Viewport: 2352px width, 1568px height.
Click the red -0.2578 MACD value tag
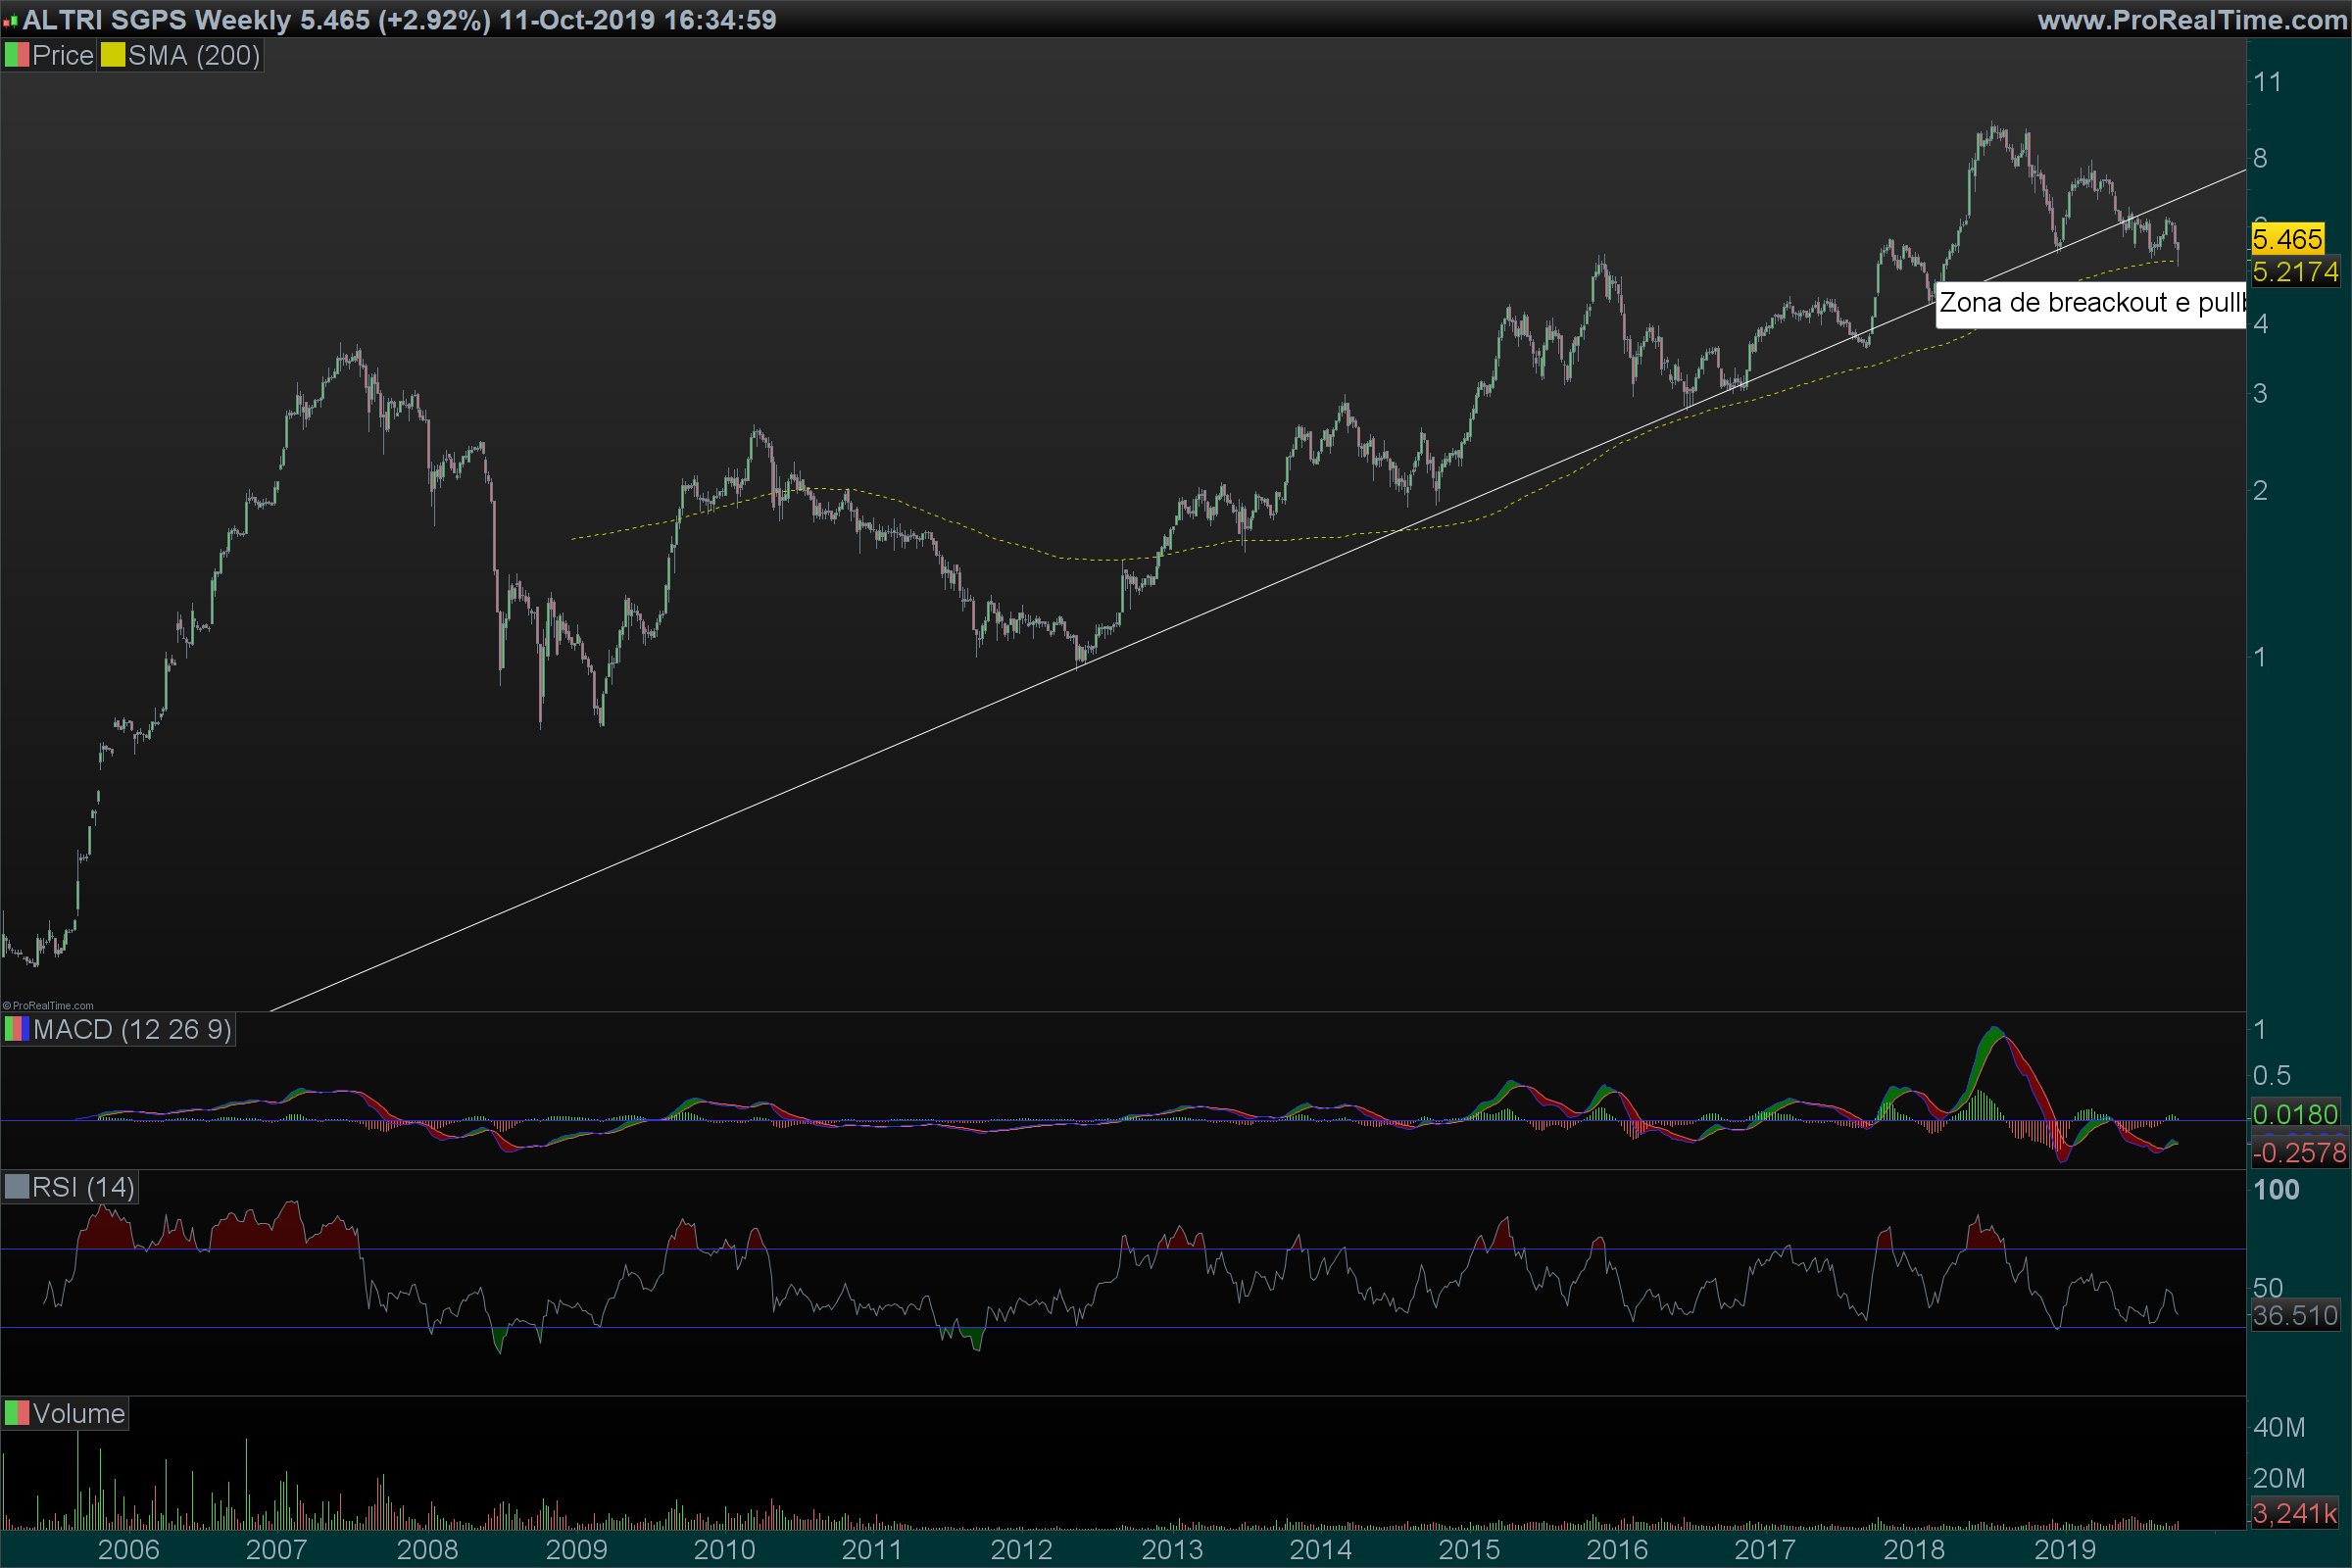(x=2298, y=1153)
